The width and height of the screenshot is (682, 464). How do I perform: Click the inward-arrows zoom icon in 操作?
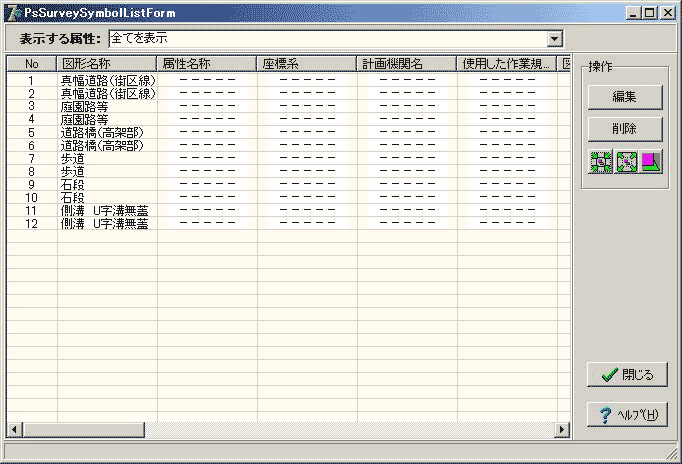point(601,162)
